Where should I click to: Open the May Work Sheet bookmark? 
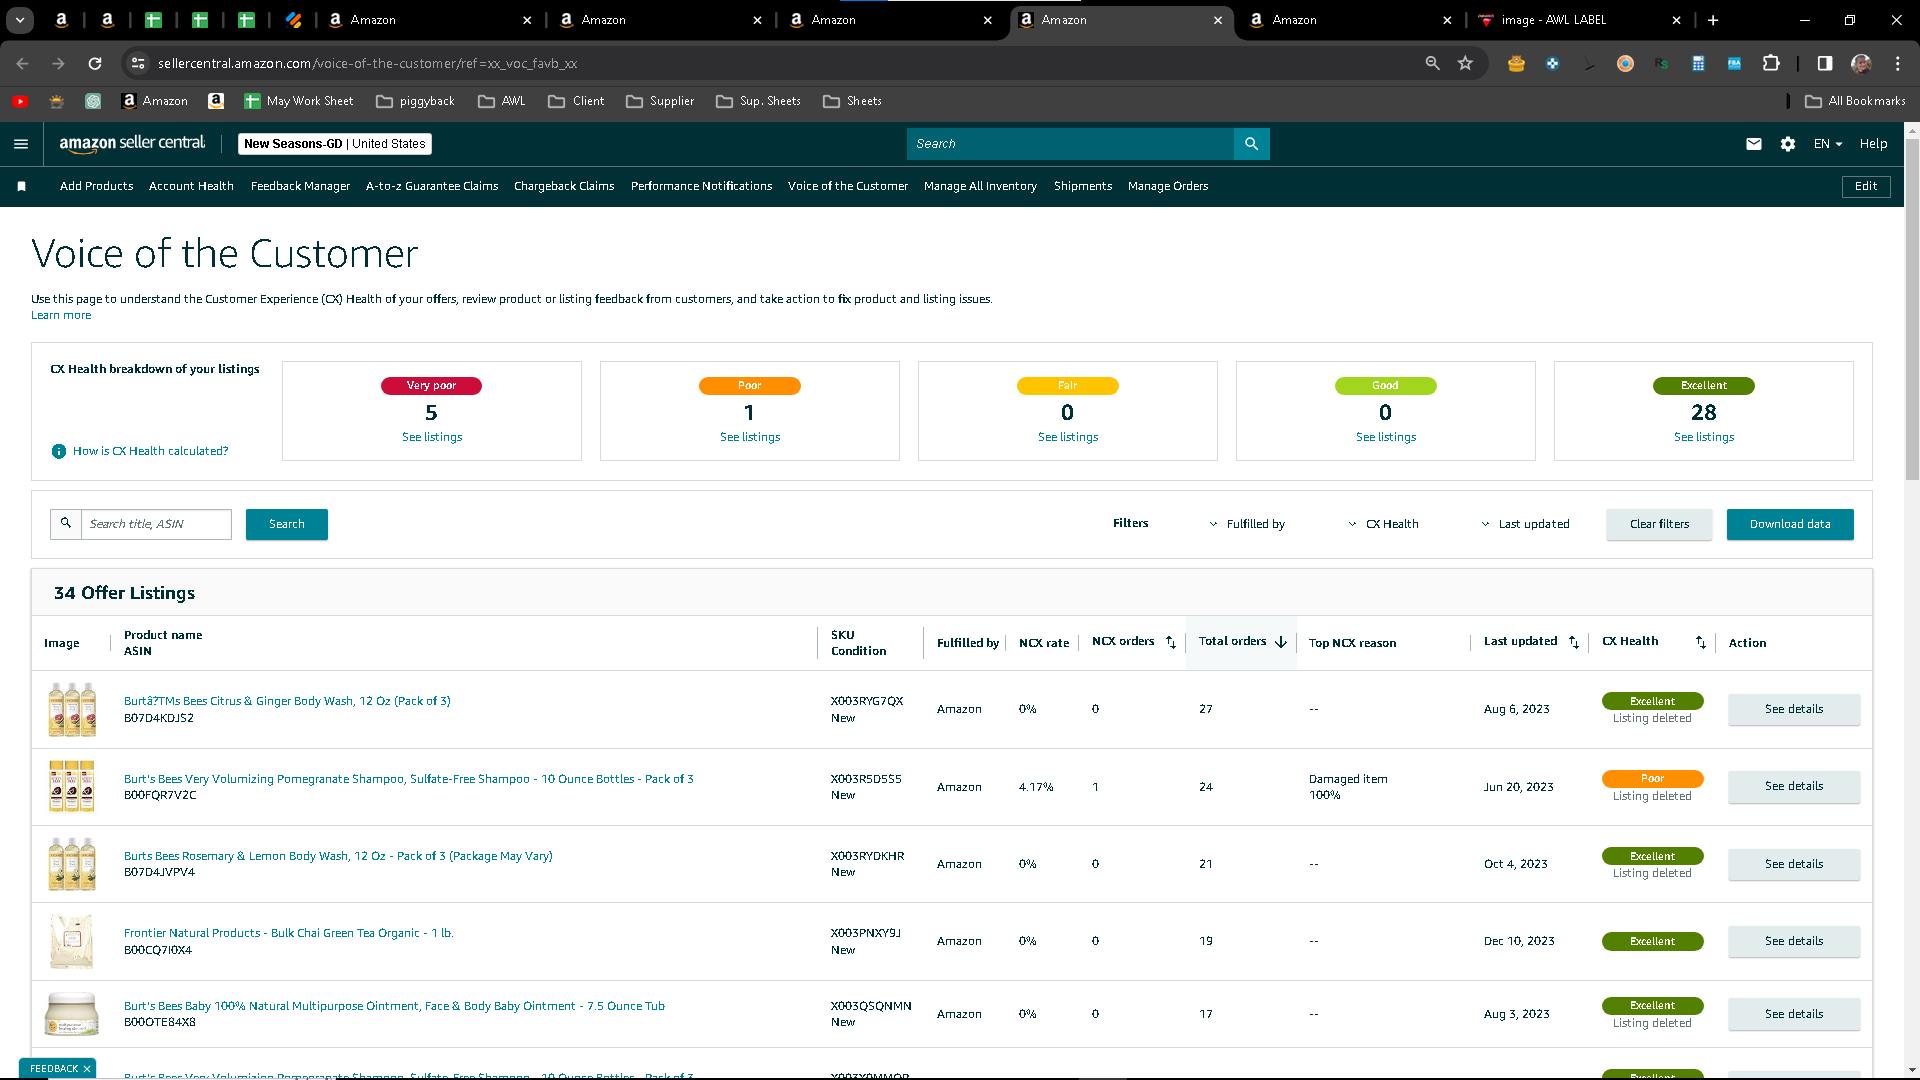(298, 101)
